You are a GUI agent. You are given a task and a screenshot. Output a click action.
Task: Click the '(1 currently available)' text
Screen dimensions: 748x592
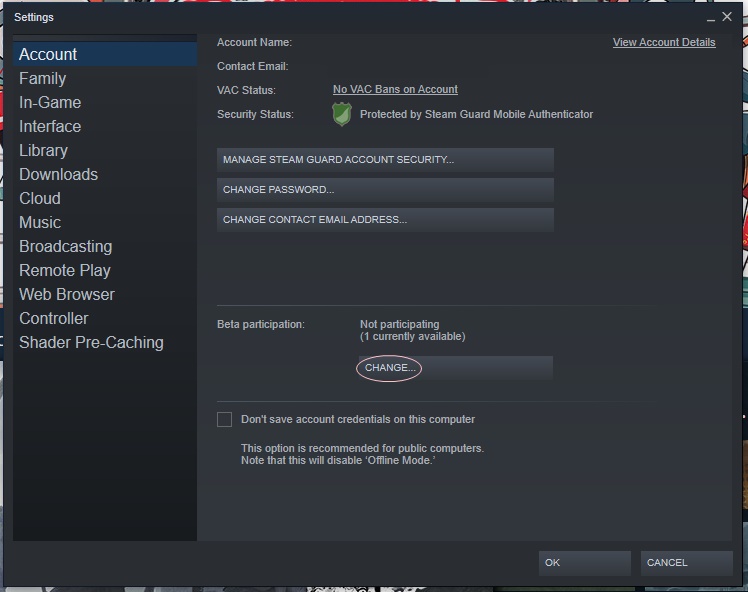pos(413,337)
